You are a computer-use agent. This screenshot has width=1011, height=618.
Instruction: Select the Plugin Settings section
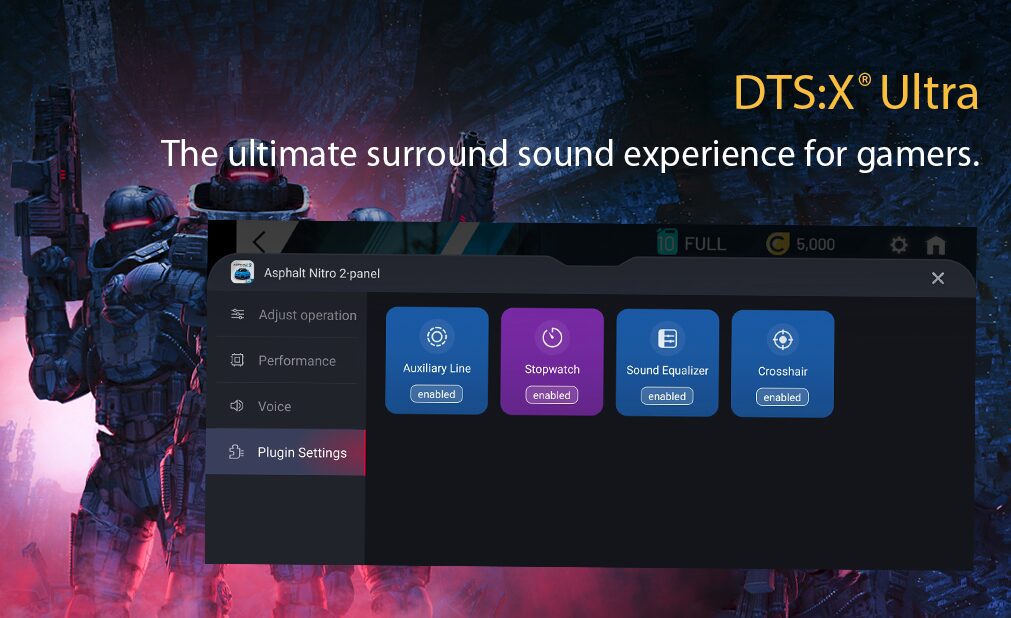coord(286,452)
